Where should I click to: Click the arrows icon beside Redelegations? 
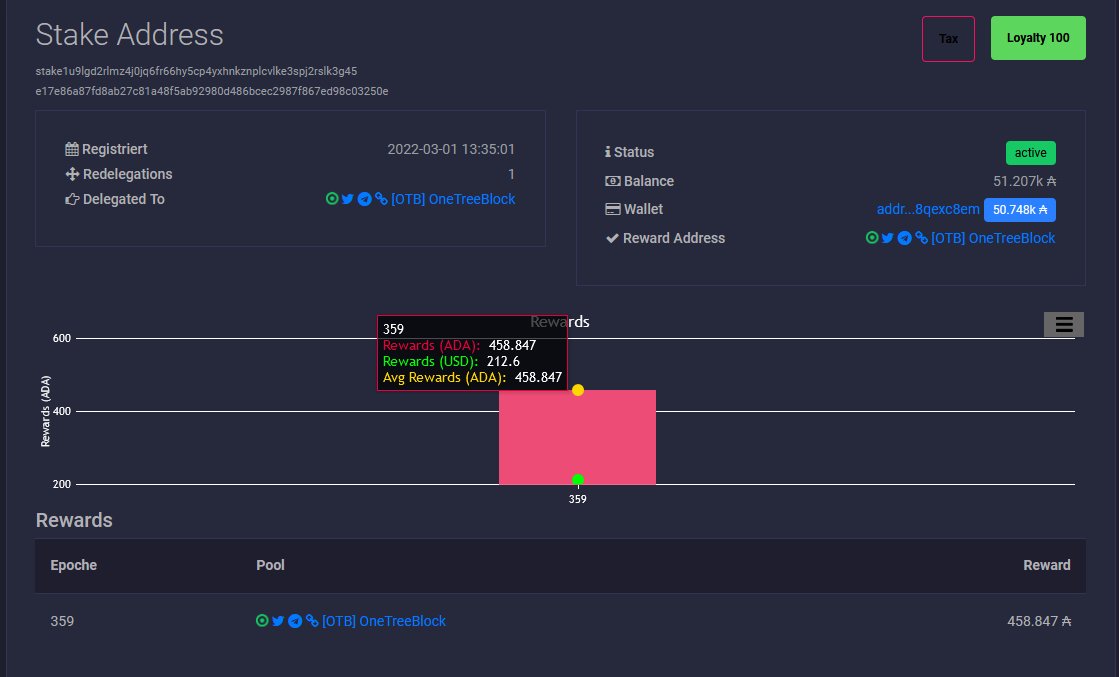(72, 174)
